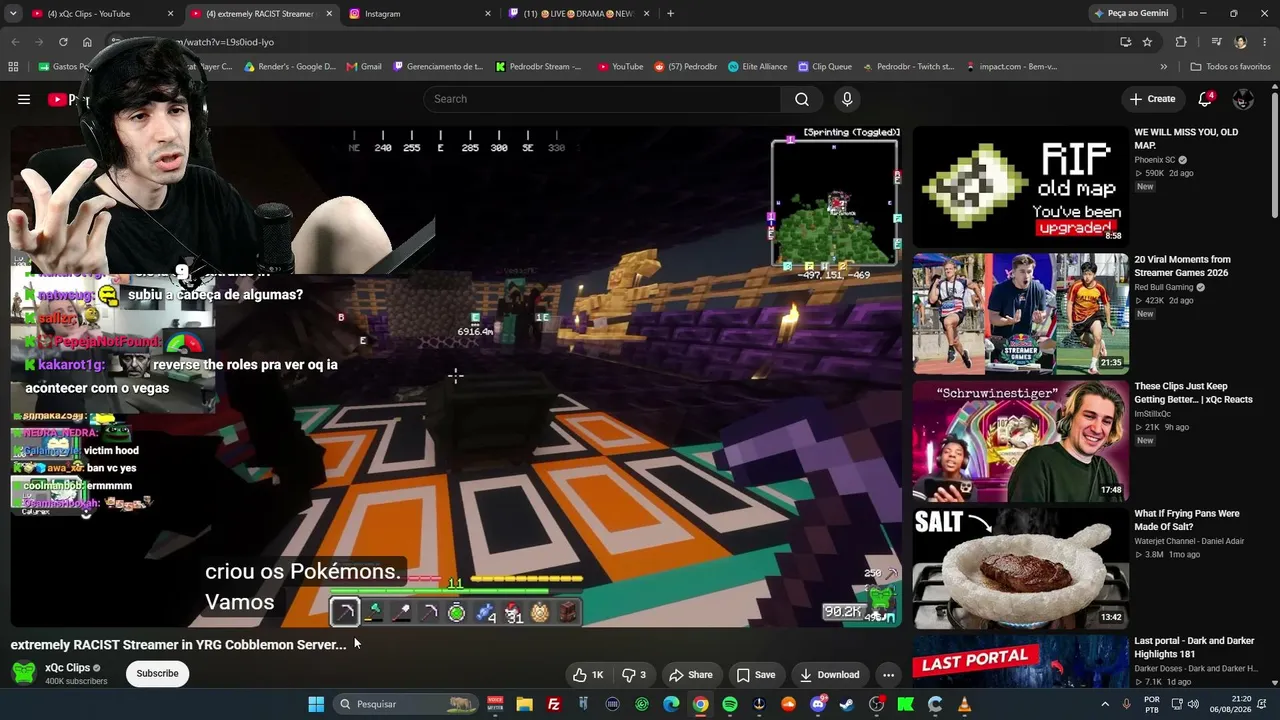The height and width of the screenshot is (720, 1280).
Task: Open VLC media player from the taskbar
Action: pos(965,704)
